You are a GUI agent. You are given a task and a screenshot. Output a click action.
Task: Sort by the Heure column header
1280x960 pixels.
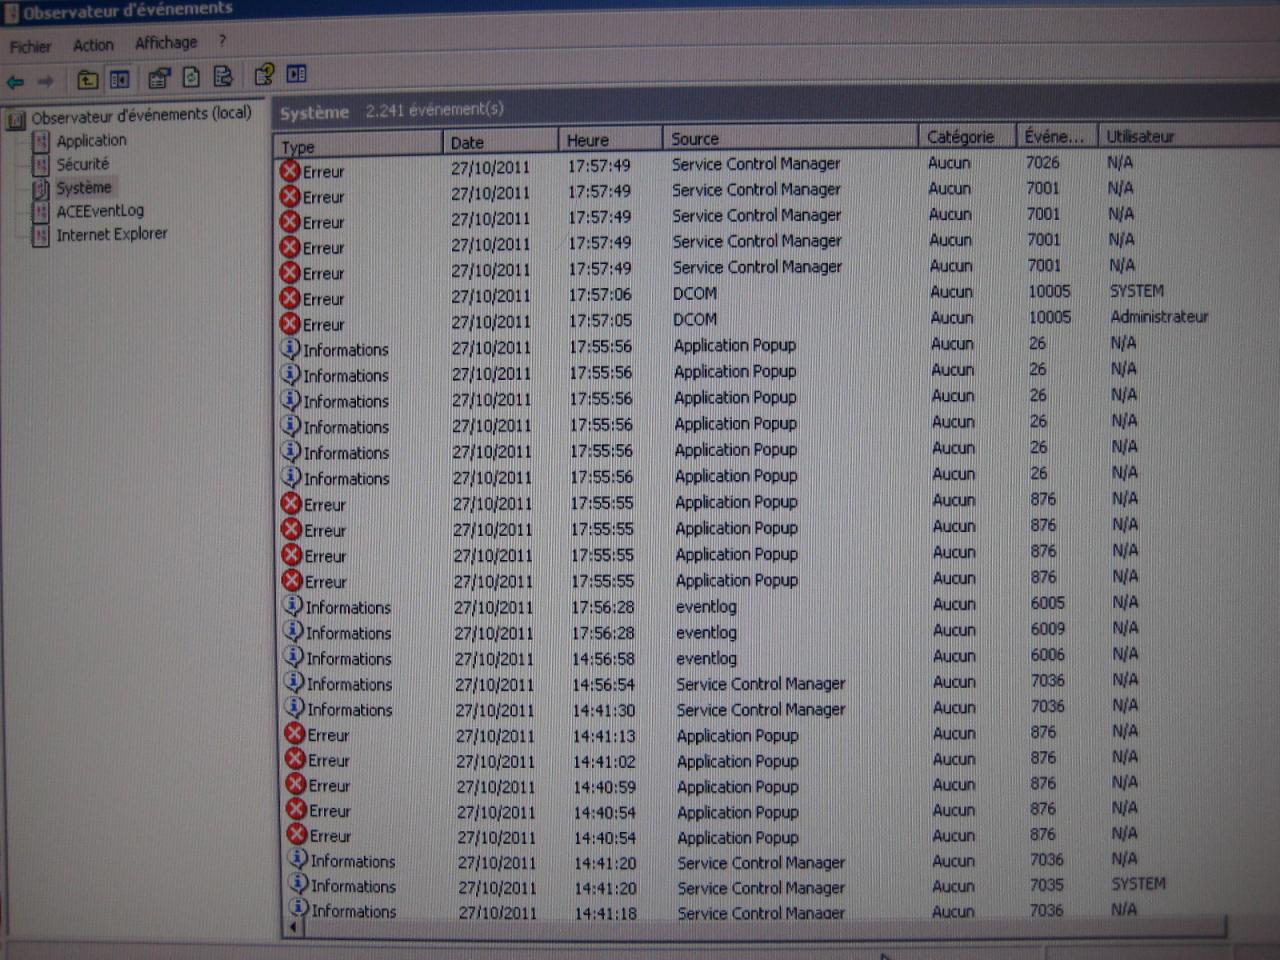click(610, 140)
